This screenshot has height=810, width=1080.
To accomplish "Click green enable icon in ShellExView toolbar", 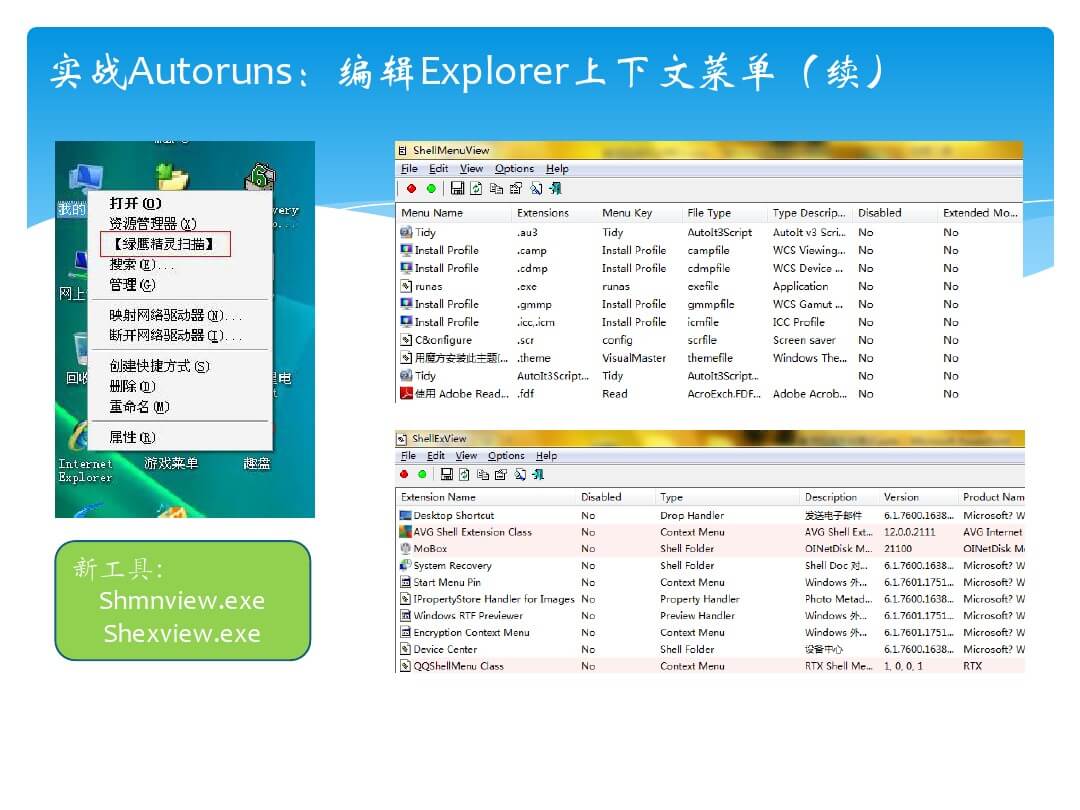I will pyautogui.click(x=422, y=474).
